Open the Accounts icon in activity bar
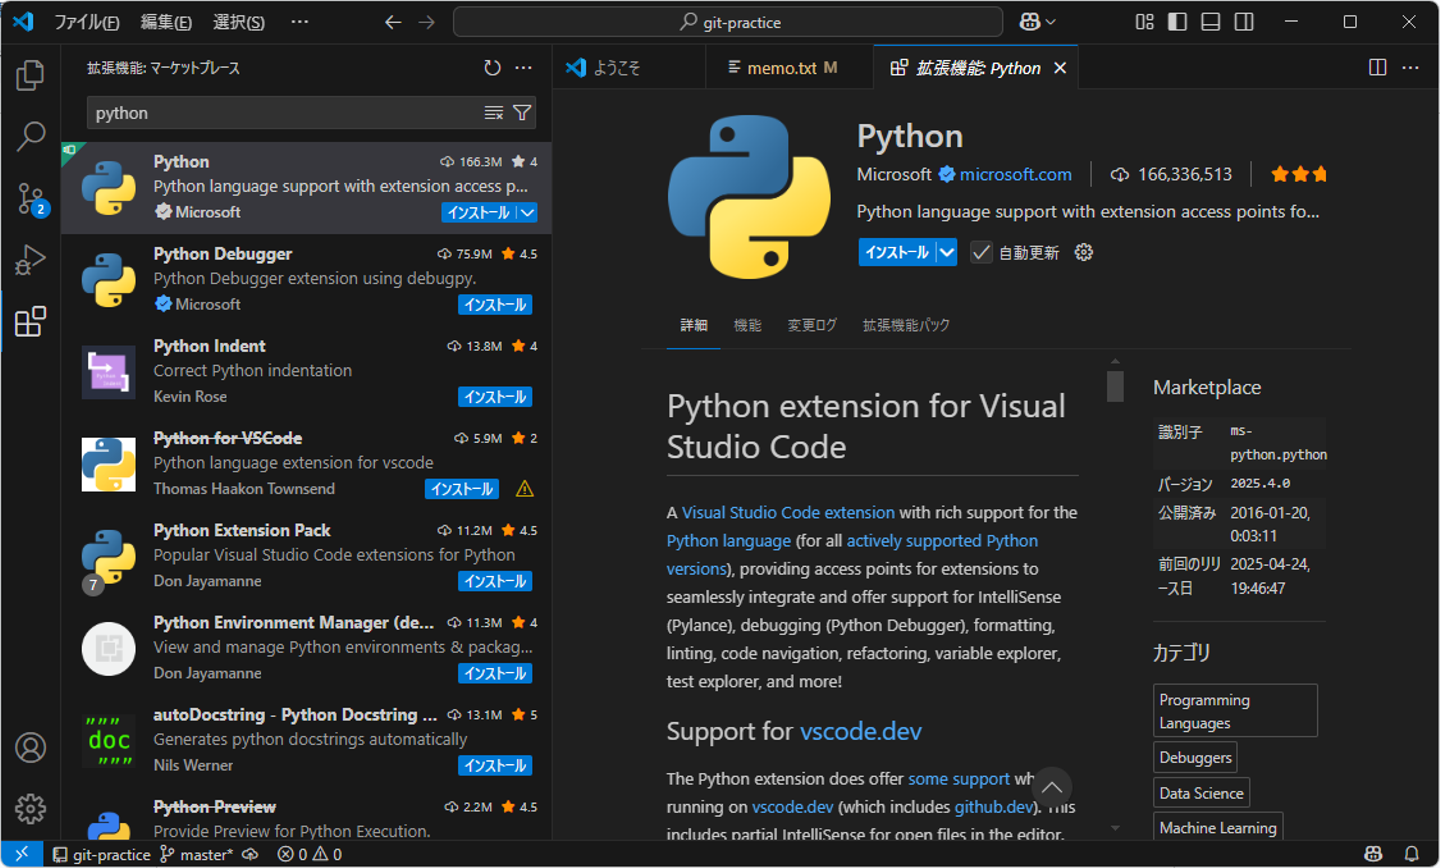Screen dimensions: 1440x868 pos(30,747)
